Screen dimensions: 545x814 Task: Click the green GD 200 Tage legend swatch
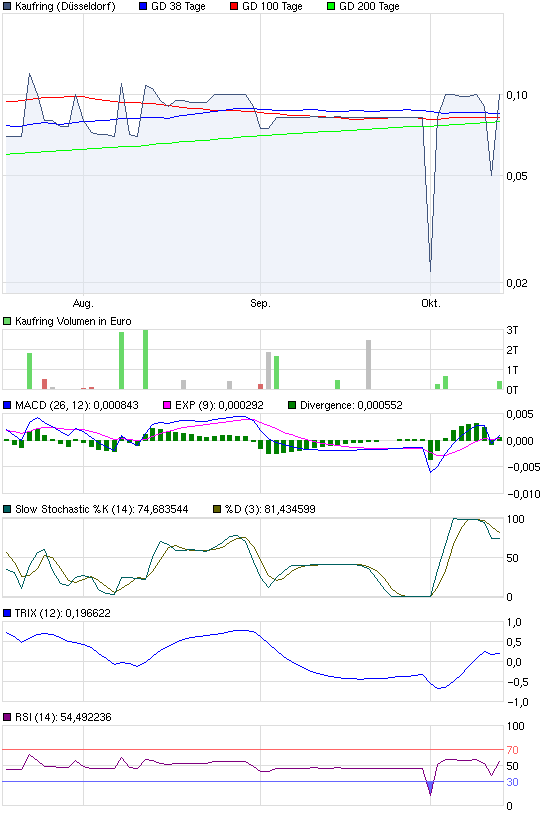[331, 7]
